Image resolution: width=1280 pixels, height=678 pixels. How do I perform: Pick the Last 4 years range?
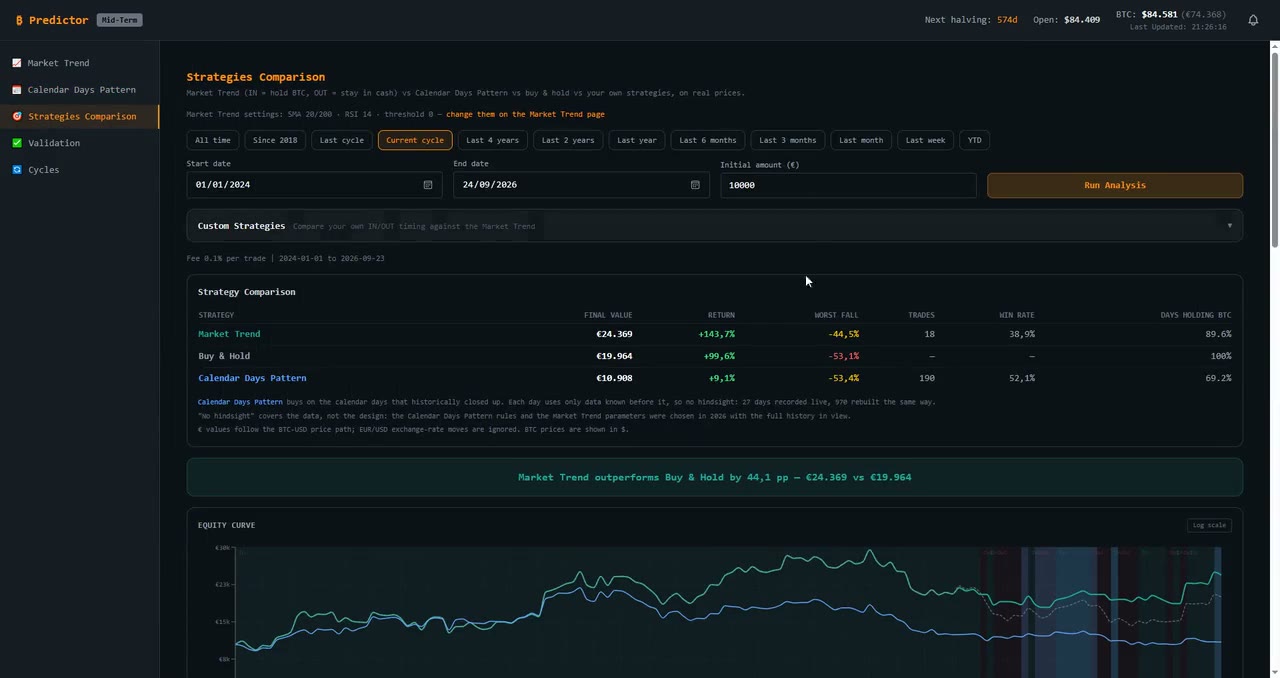(x=492, y=140)
